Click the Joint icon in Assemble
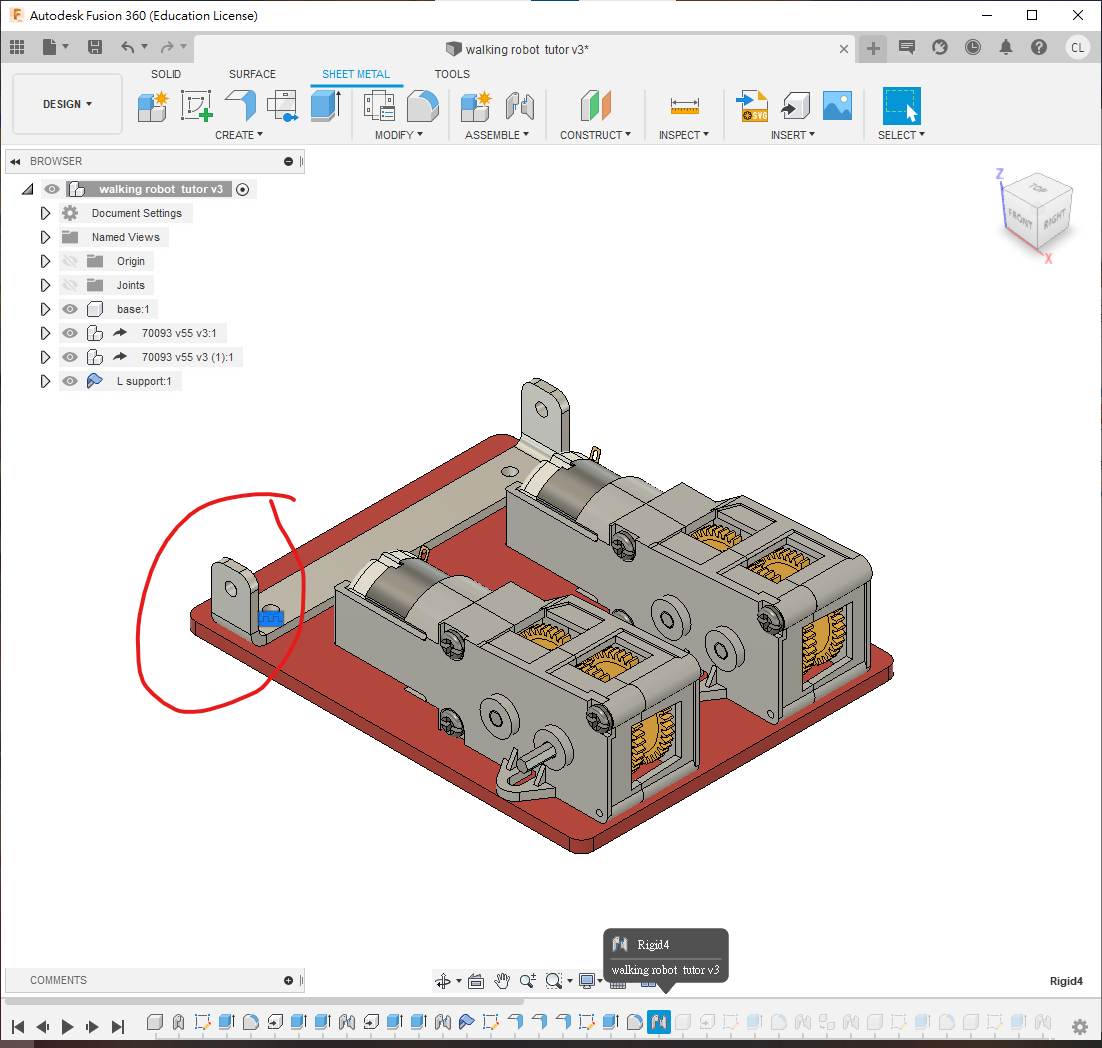The image size is (1102, 1048). 520,105
